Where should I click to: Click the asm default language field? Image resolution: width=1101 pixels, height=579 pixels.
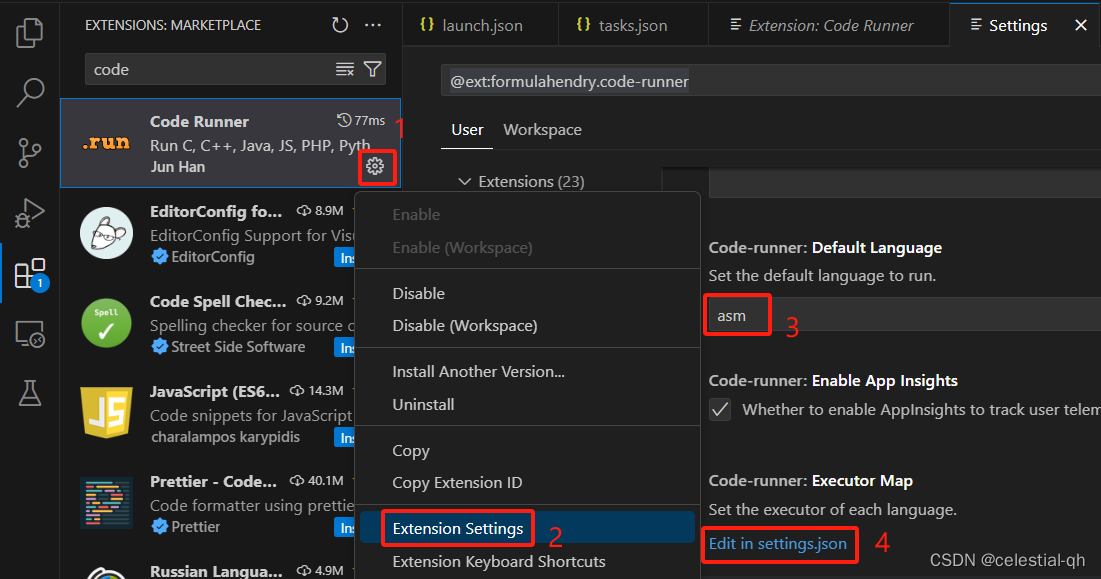pyautogui.click(x=737, y=314)
